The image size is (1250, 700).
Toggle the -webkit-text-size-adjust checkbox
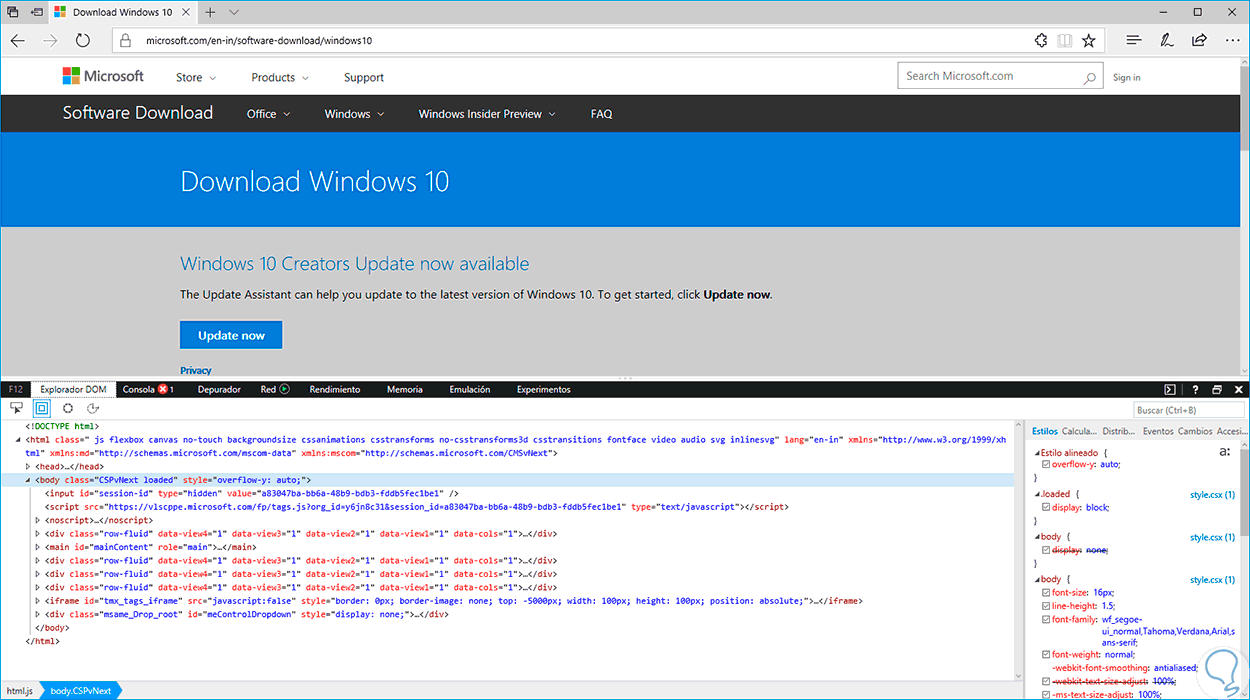tap(1046, 680)
